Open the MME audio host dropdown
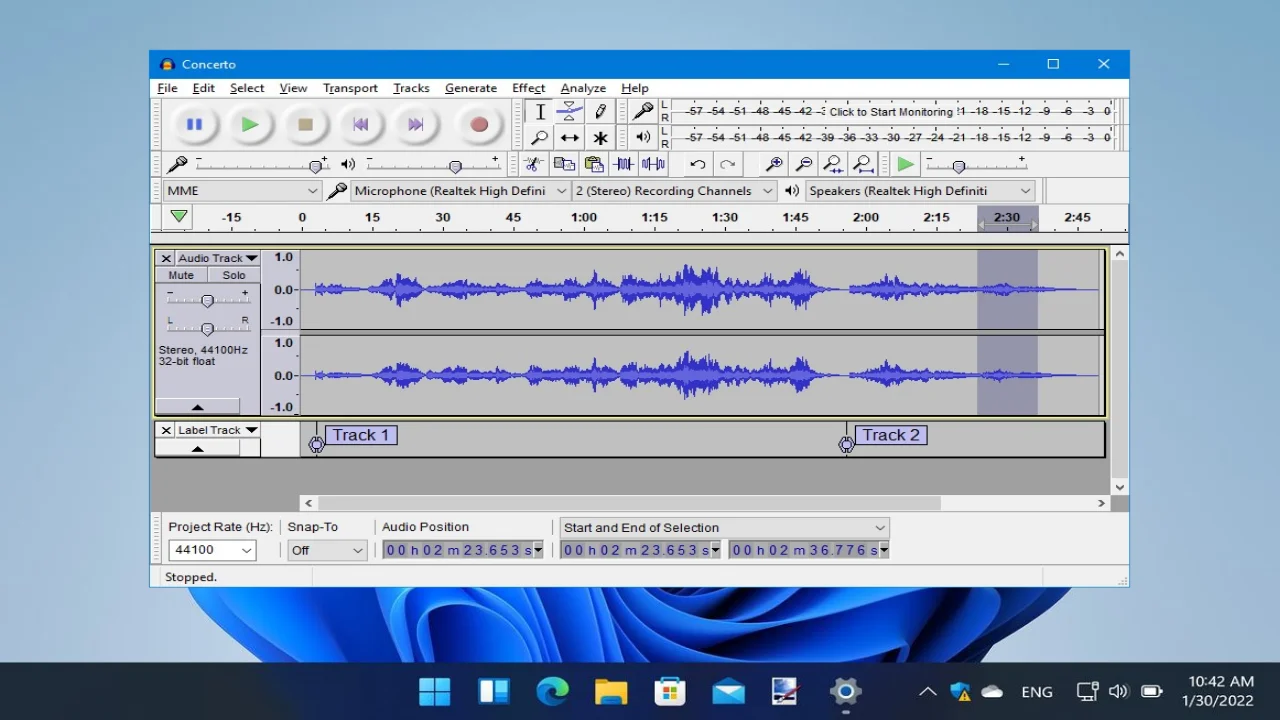Image resolution: width=1280 pixels, height=720 pixels. click(x=242, y=190)
